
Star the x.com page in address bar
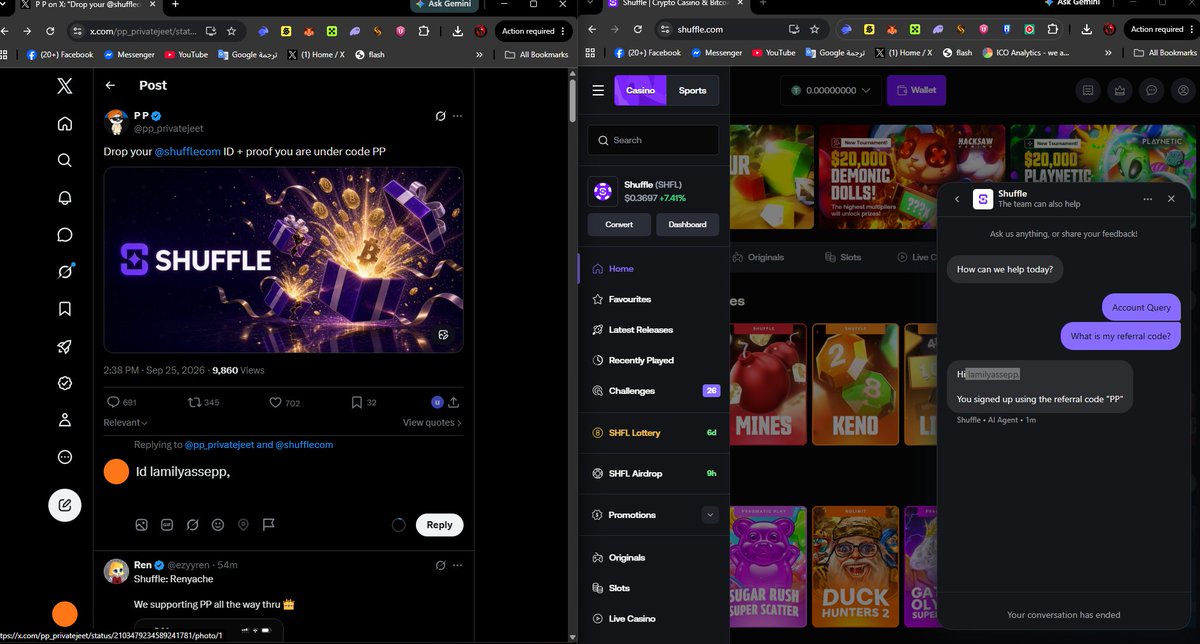232,31
